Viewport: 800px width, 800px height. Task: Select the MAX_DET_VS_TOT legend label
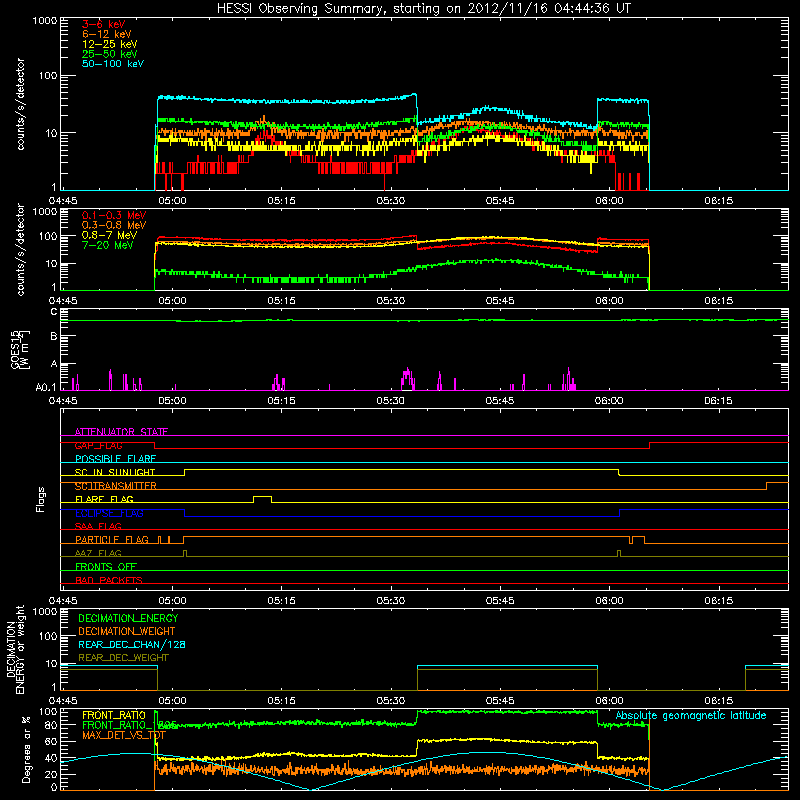124,735
